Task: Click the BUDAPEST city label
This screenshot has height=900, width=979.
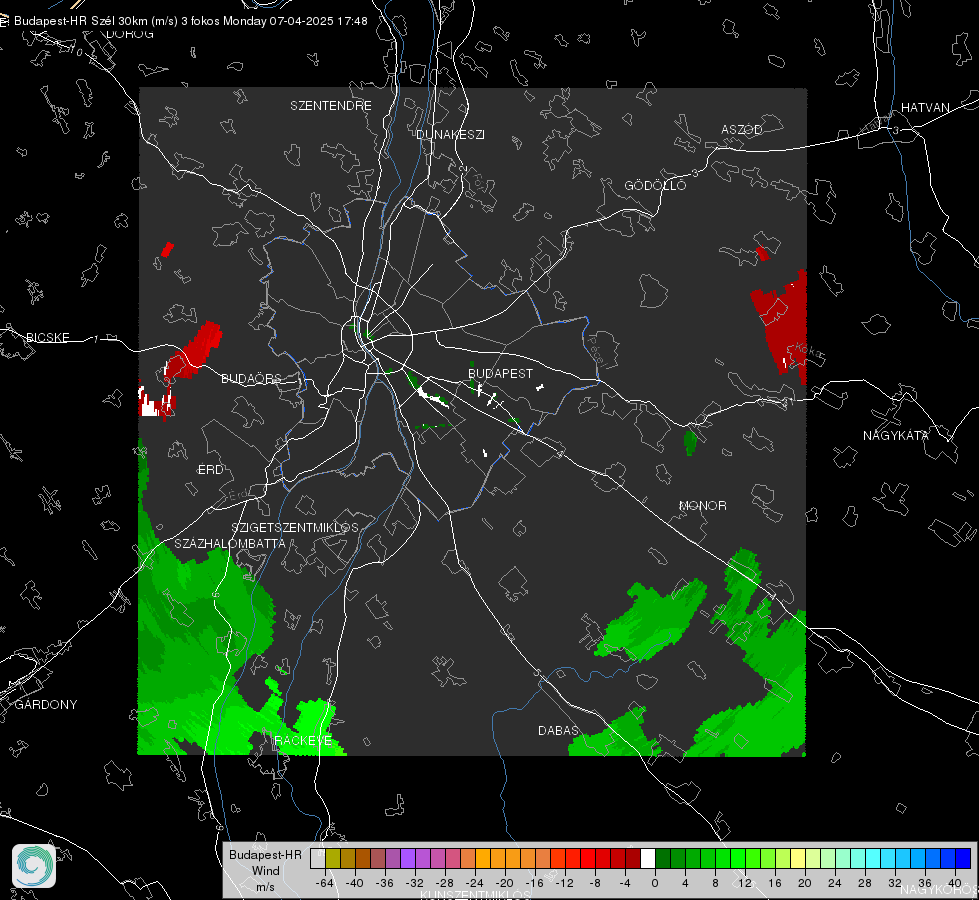Action: (x=500, y=373)
